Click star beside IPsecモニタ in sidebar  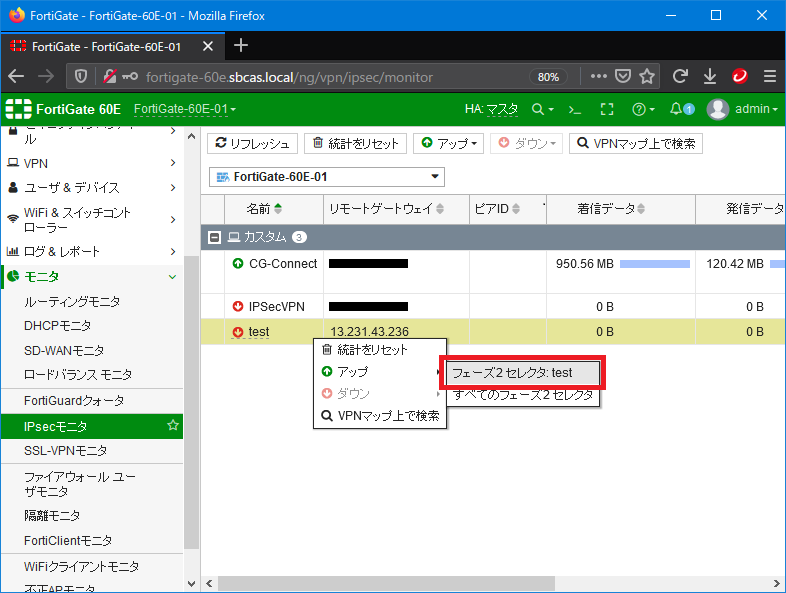(x=173, y=426)
